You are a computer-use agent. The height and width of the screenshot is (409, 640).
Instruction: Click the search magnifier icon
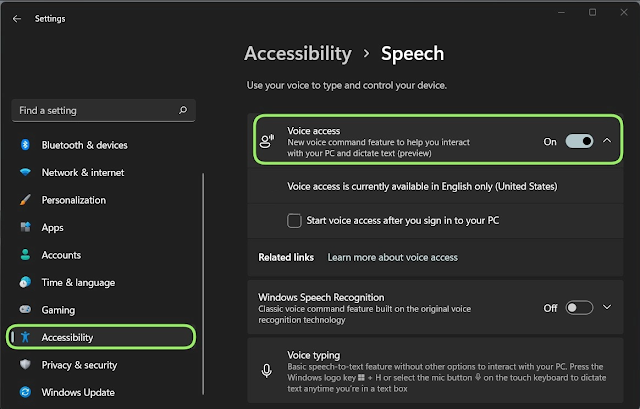click(x=182, y=110)
